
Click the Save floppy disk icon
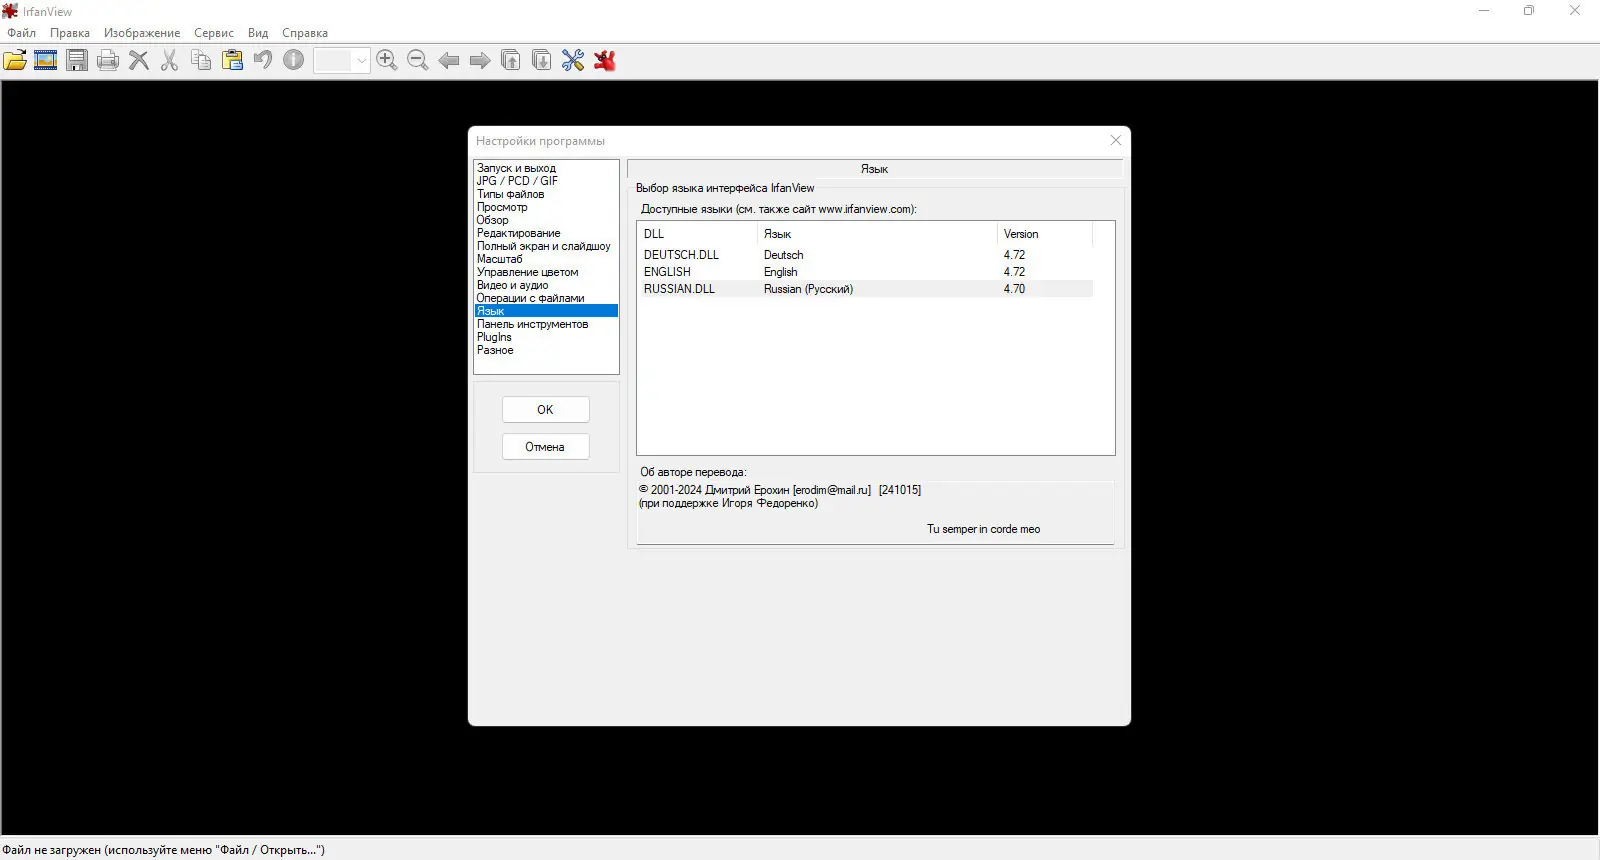point(77,60)
